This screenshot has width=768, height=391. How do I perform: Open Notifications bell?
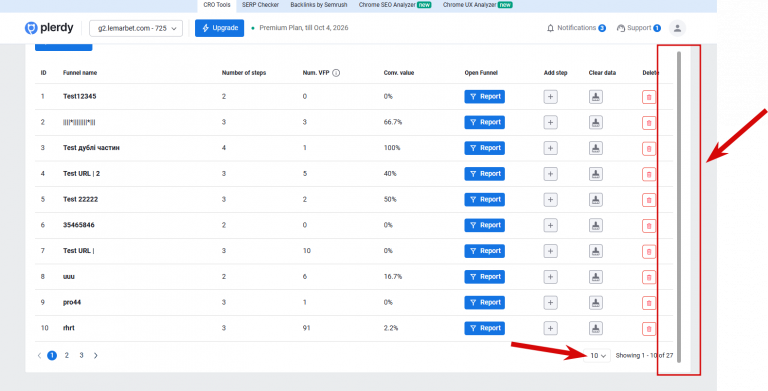pos(576,28)
